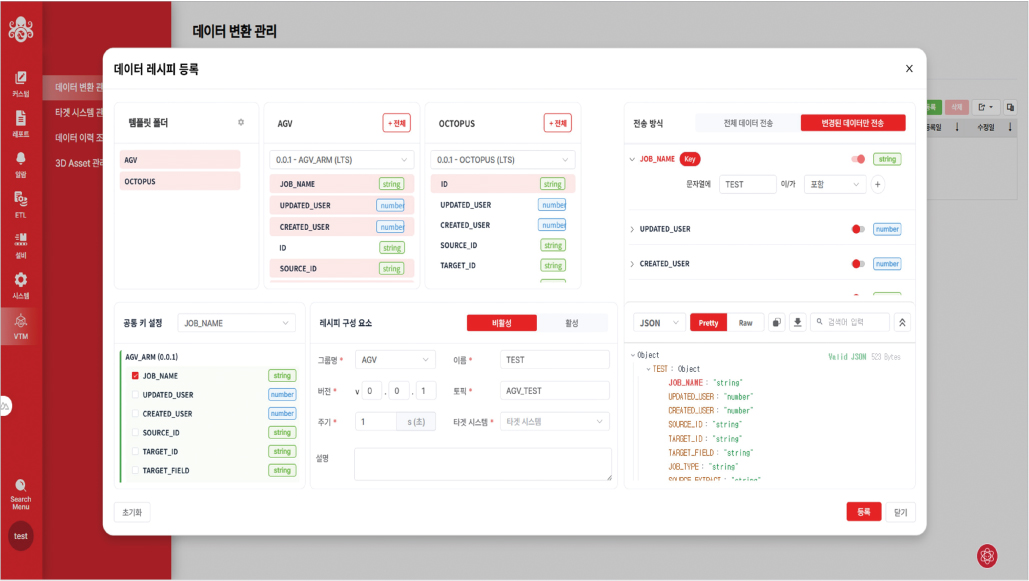Open the AGV version dropdown 0.0.1 - AGV_ARM (LTS)
1029x581 pixels.
point(341,160)
